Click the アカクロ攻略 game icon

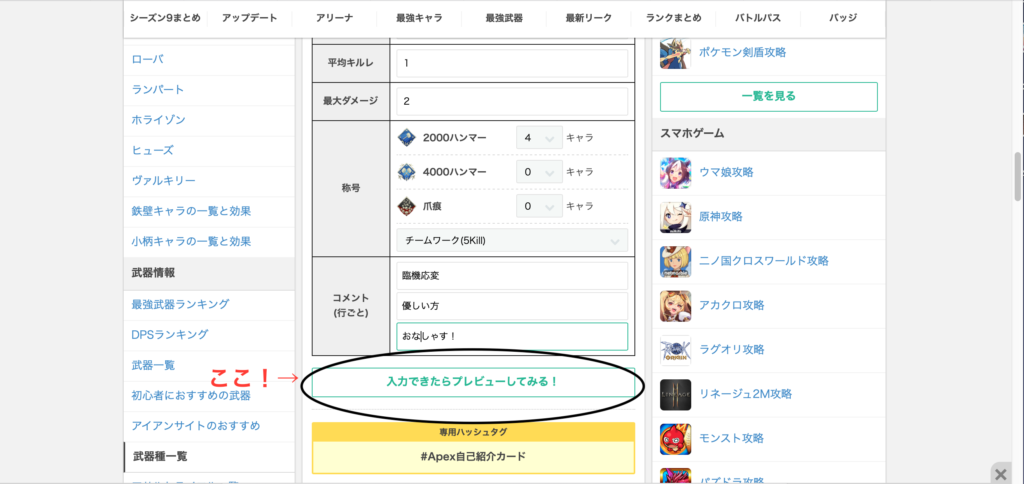[675, 306]
